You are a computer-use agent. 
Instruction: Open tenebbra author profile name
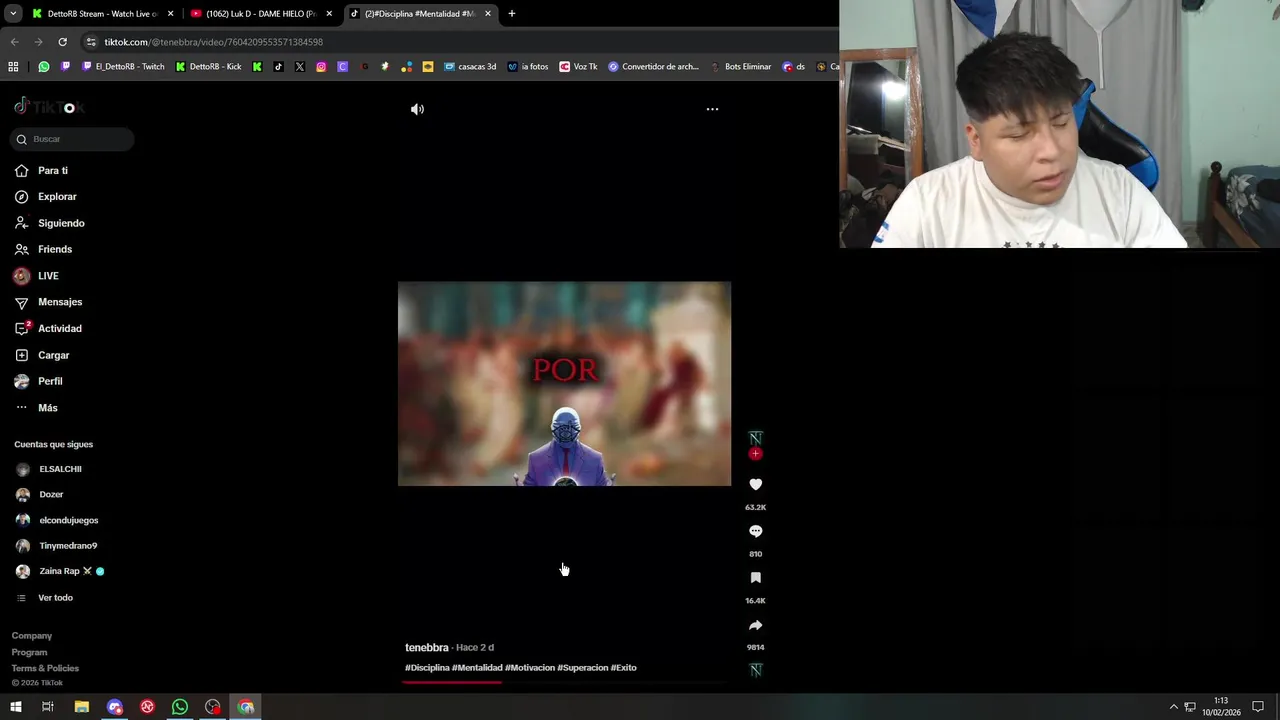[x=427, y=648]
